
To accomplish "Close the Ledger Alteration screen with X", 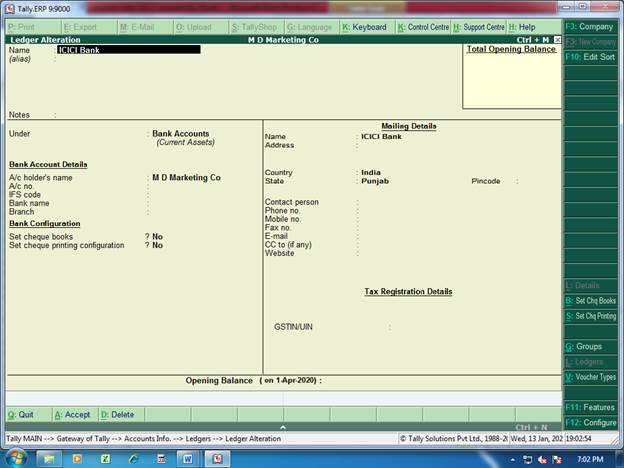I will [x=557, y=39].
